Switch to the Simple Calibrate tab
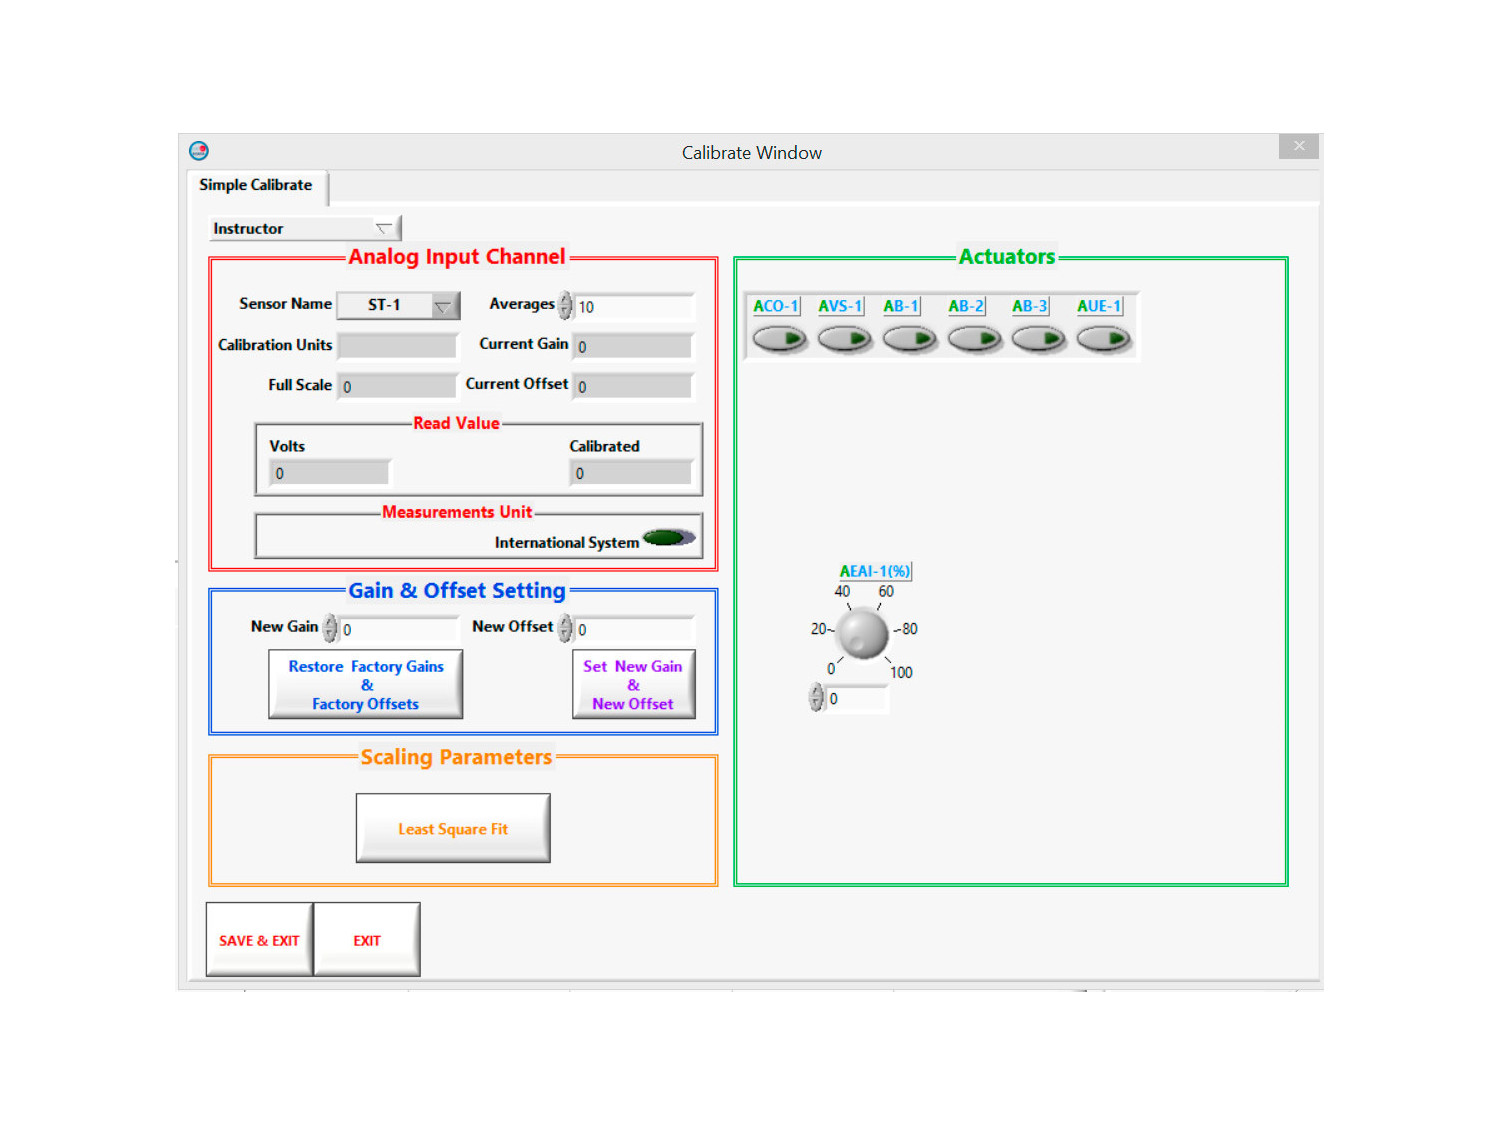Image resolution: width=1500 pixels, height=1125 pixels. tap(256, 185)
